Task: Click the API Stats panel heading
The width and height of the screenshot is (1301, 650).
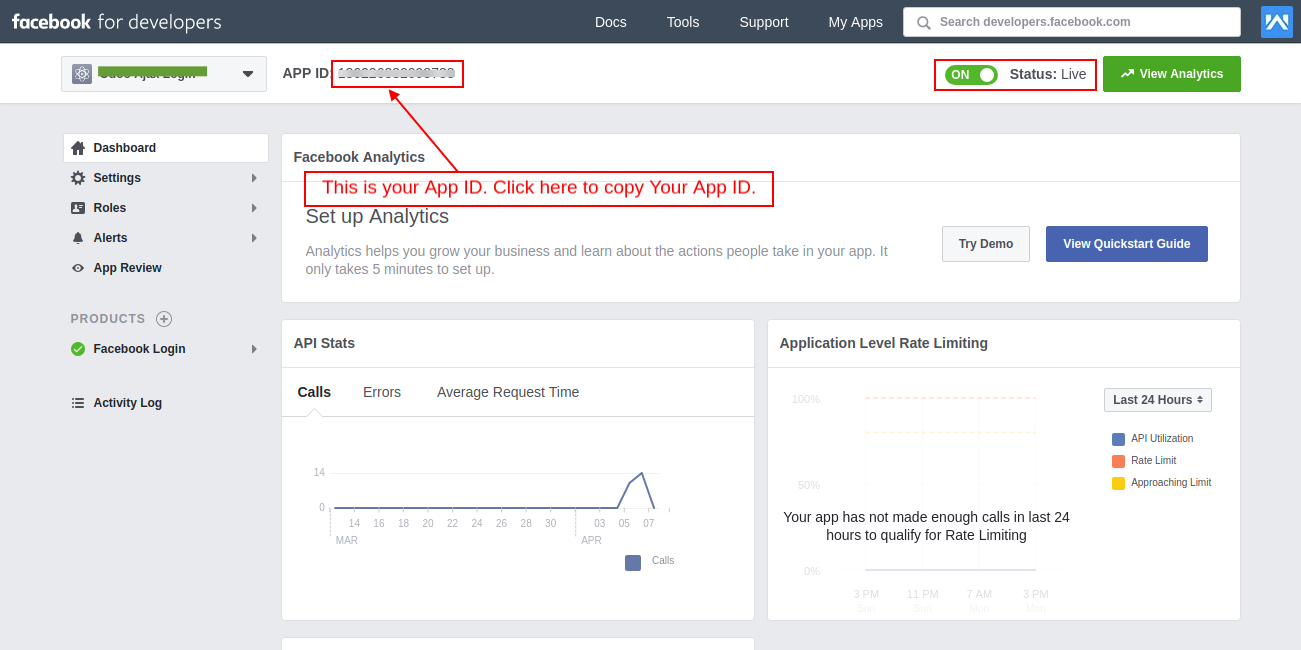Action: (324, 343)
